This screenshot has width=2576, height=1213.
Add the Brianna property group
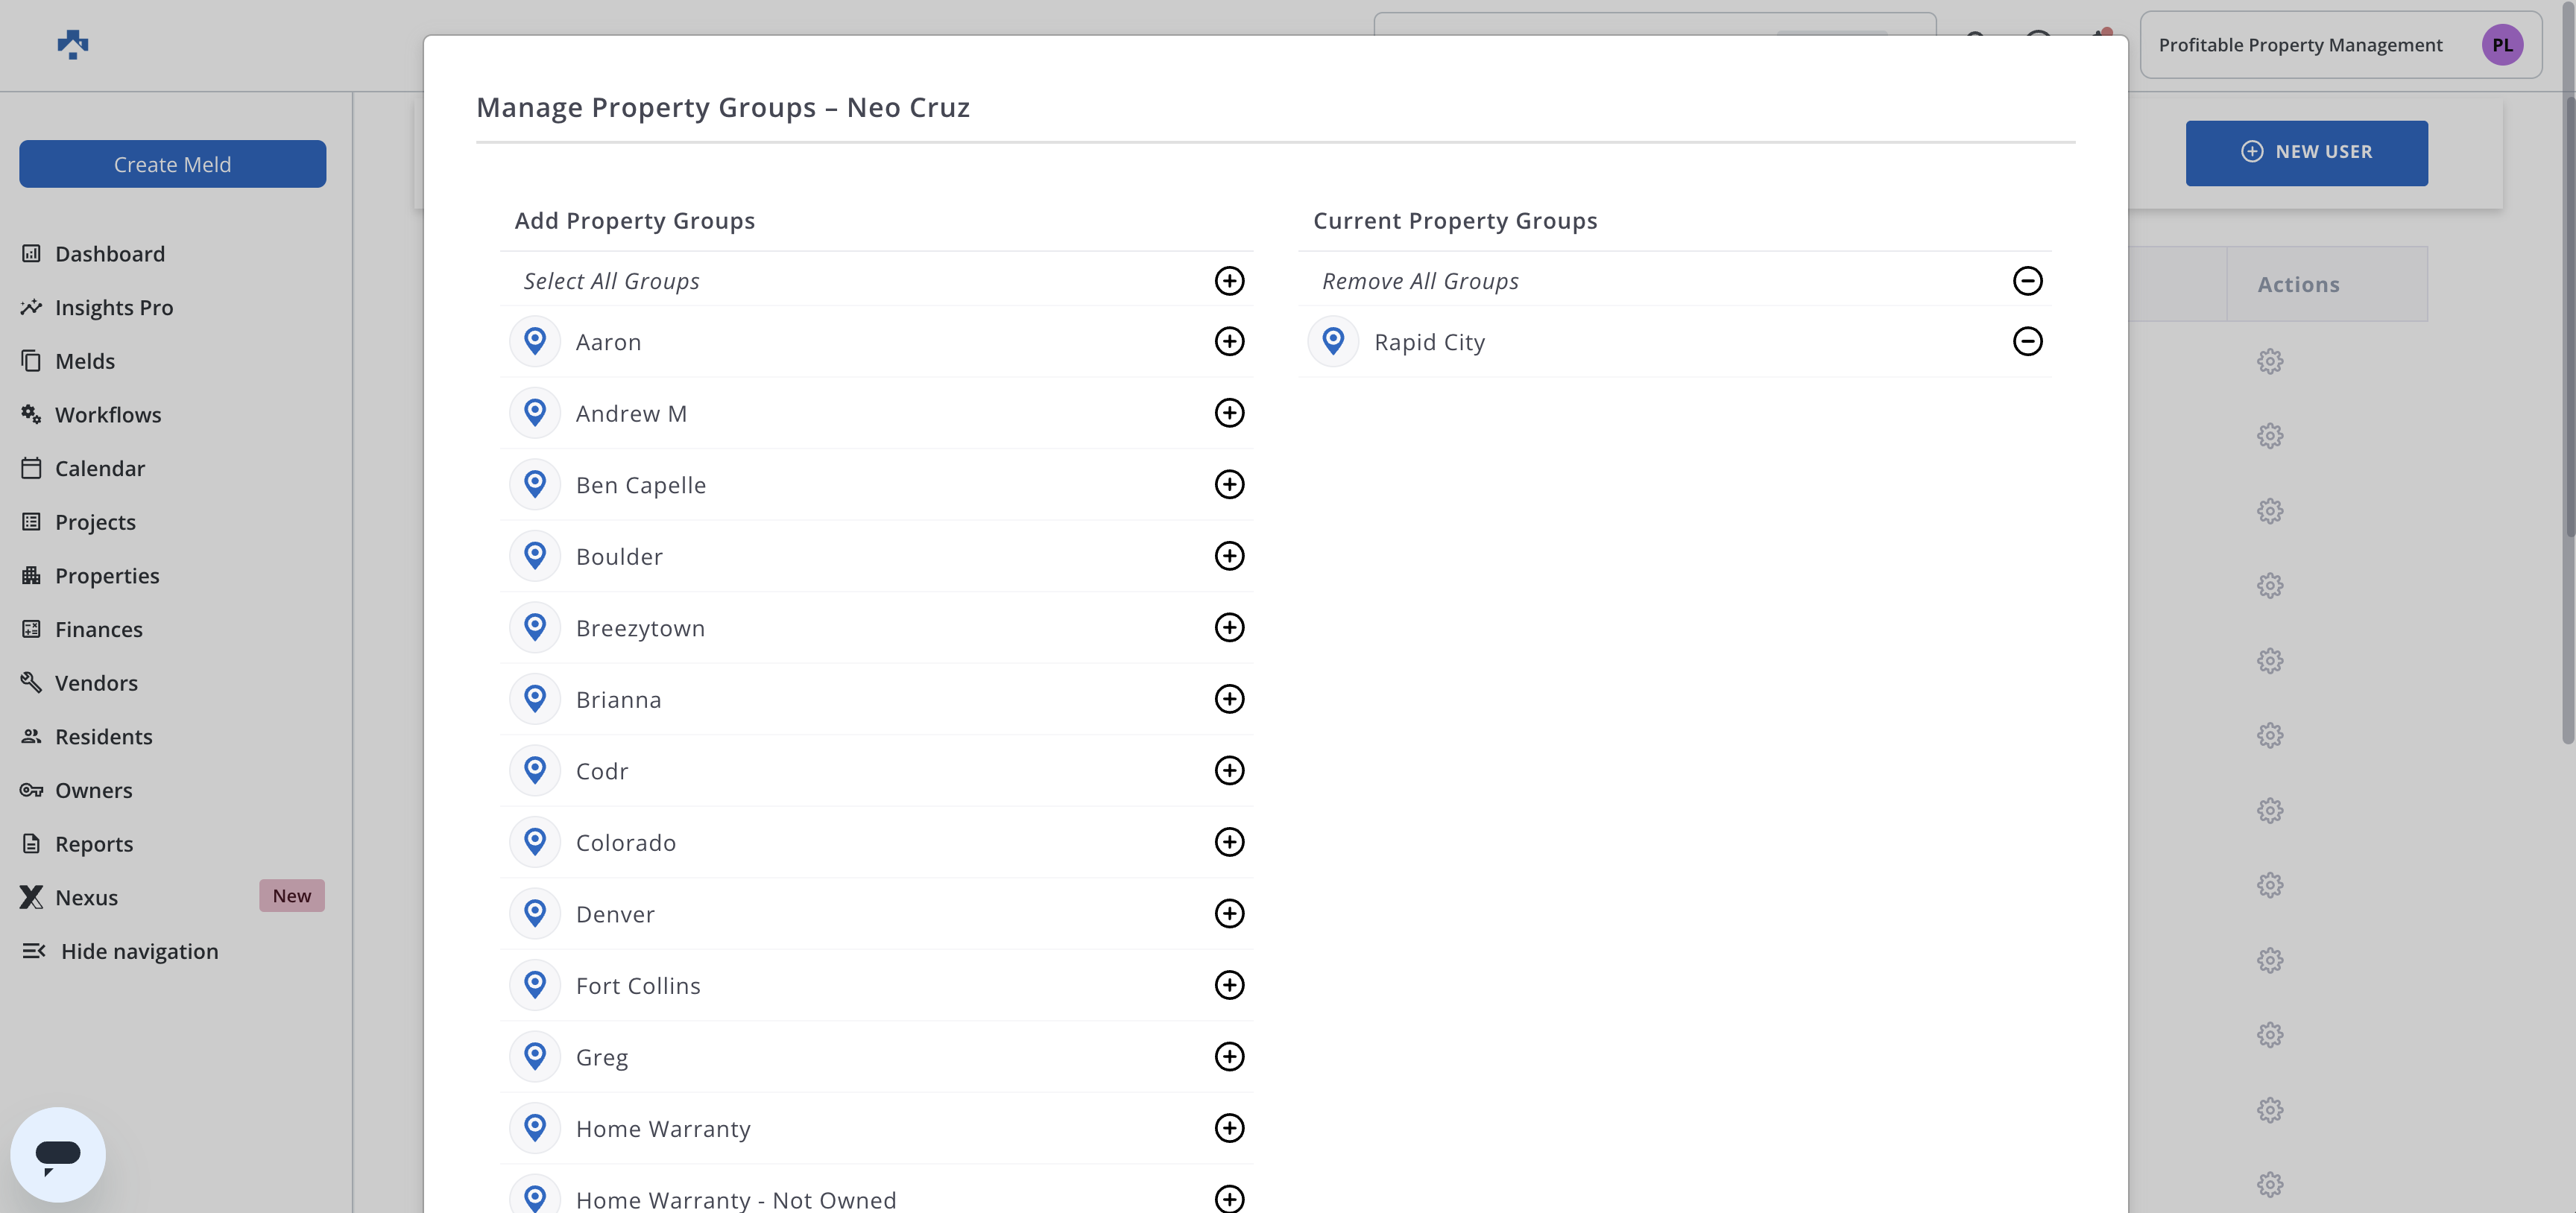(x=1229, y=699)
